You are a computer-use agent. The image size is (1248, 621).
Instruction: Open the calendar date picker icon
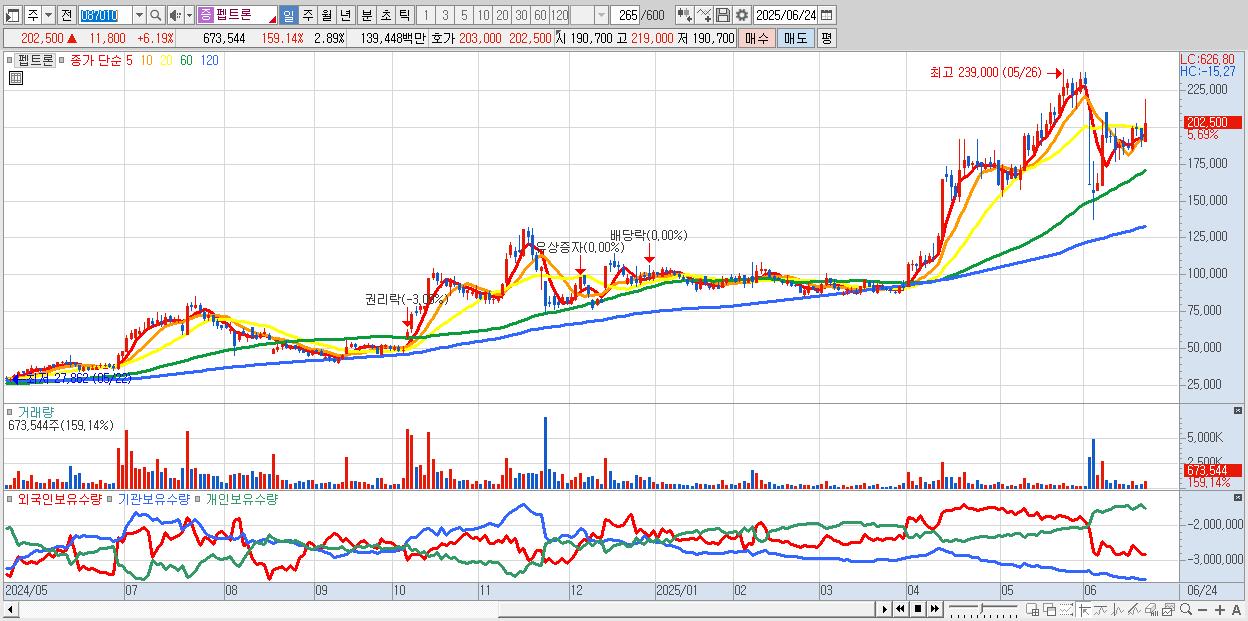[826, 15]
